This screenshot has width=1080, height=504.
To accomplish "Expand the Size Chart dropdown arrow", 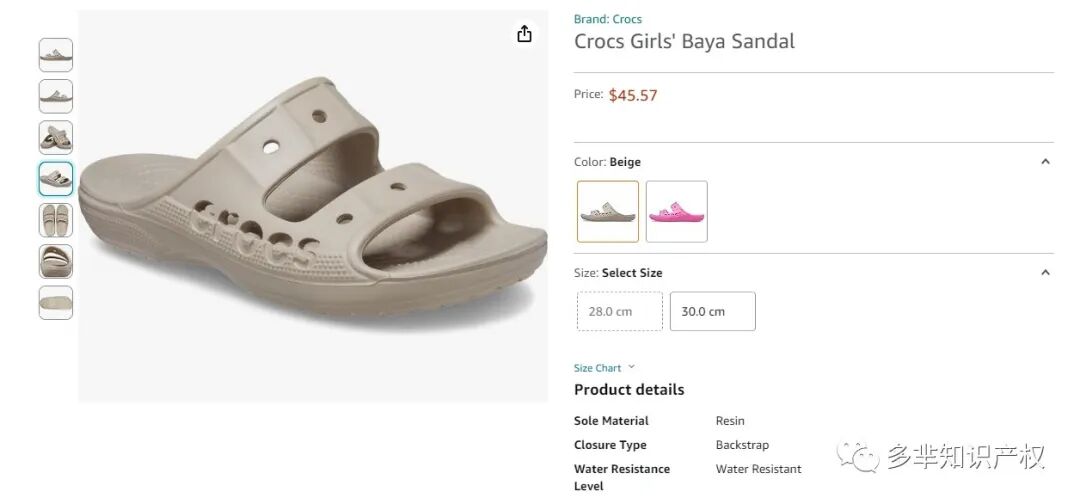I will tap(631, 367).
